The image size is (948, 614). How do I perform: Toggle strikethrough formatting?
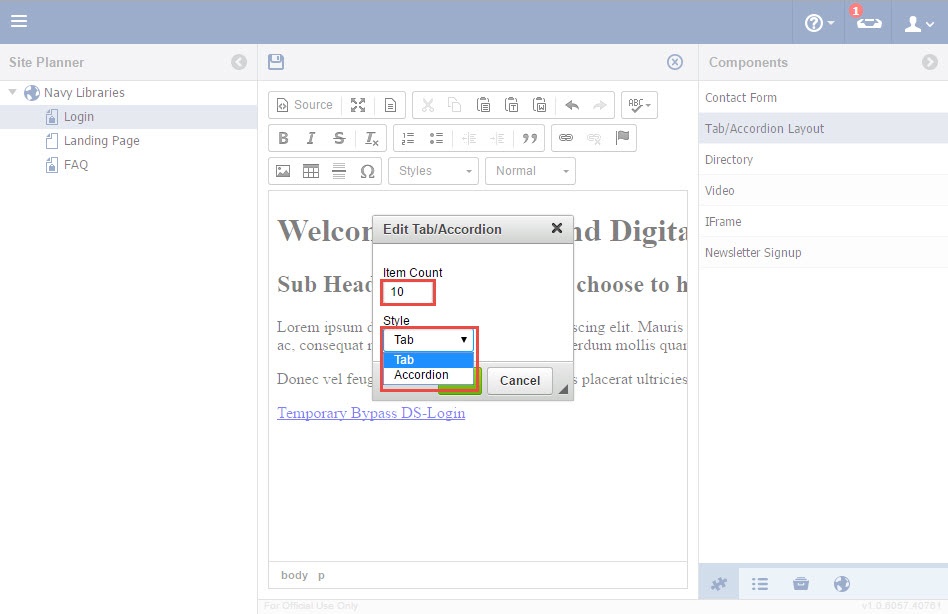[339, 138]
